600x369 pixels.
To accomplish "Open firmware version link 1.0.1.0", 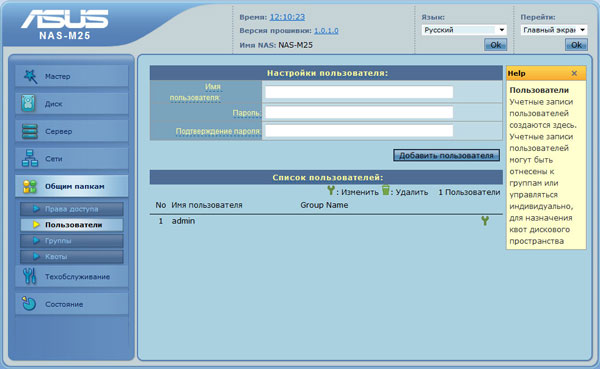I will [326, 31].
